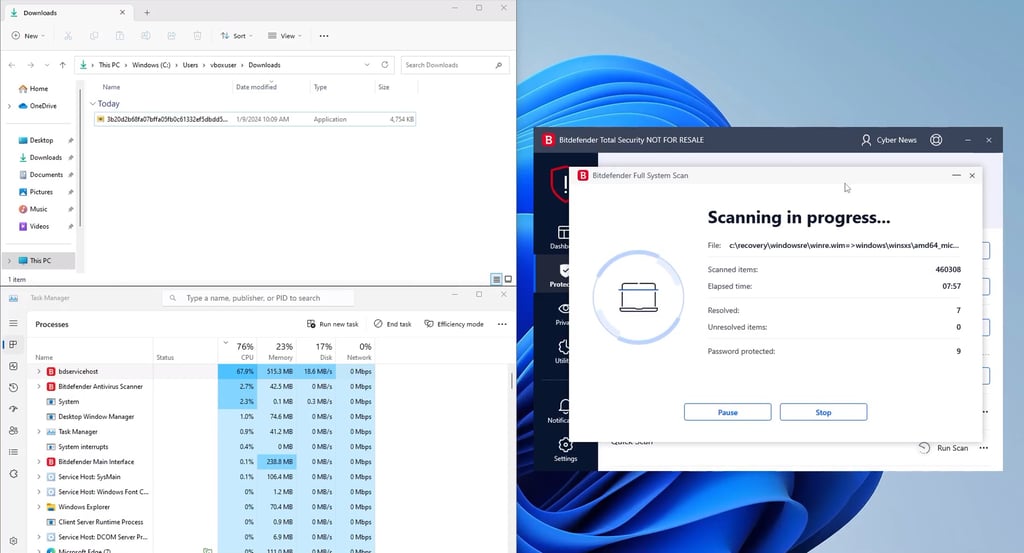The image size is (1024, 553).
Task: Open Task Manager more options ellipsis
Action: [x=502, y=324]
